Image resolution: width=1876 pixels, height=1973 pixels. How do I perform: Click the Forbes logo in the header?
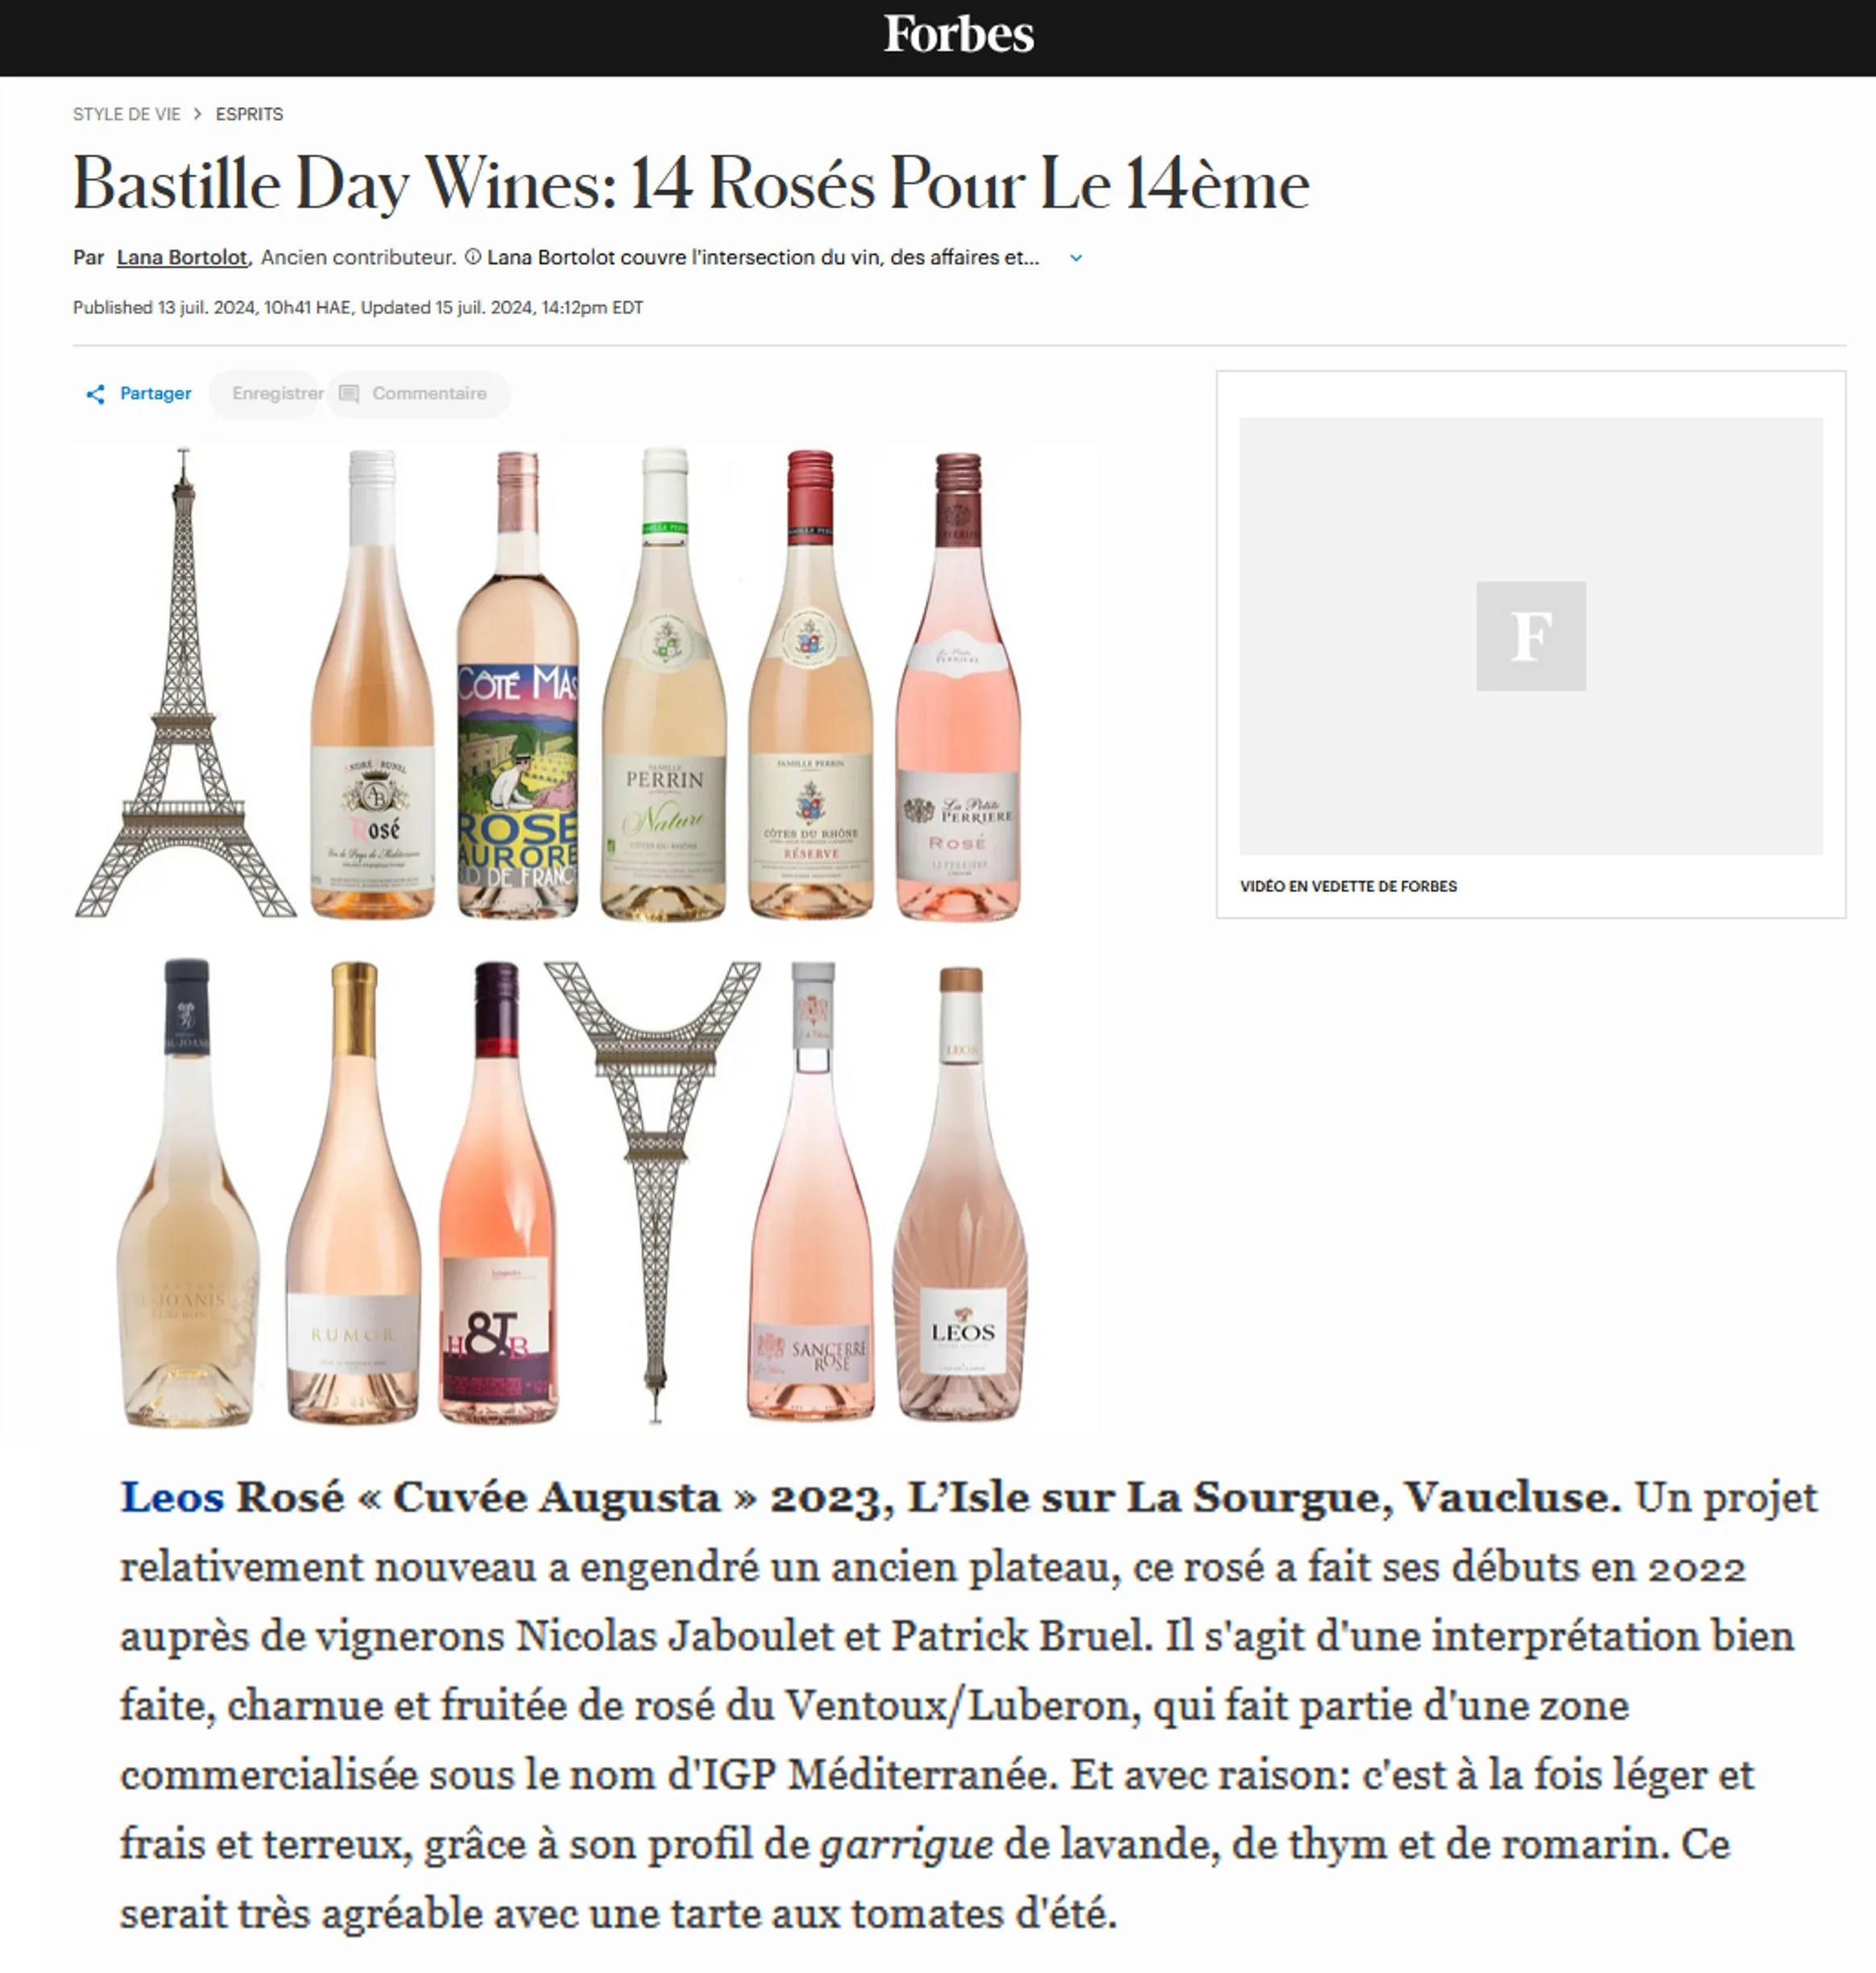pos(957,35)
